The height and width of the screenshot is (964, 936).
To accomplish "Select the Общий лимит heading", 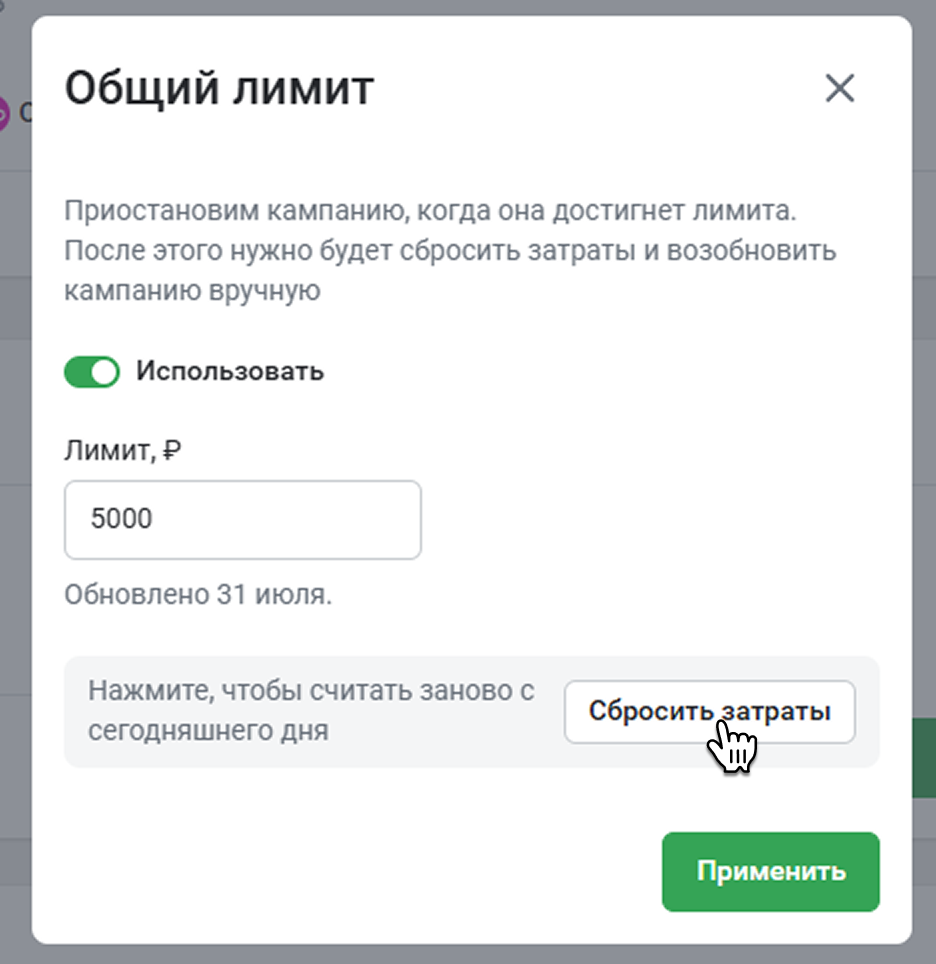I will (x=219, y=89).
